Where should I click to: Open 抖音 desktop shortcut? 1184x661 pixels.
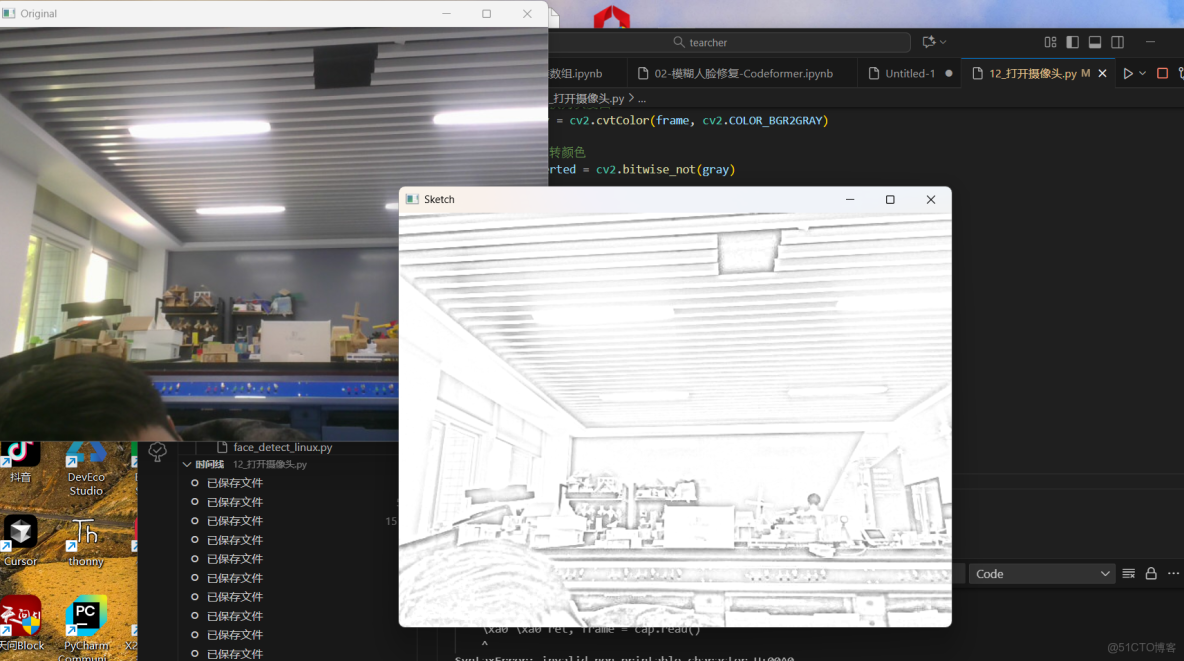click(x=20, y=462)
